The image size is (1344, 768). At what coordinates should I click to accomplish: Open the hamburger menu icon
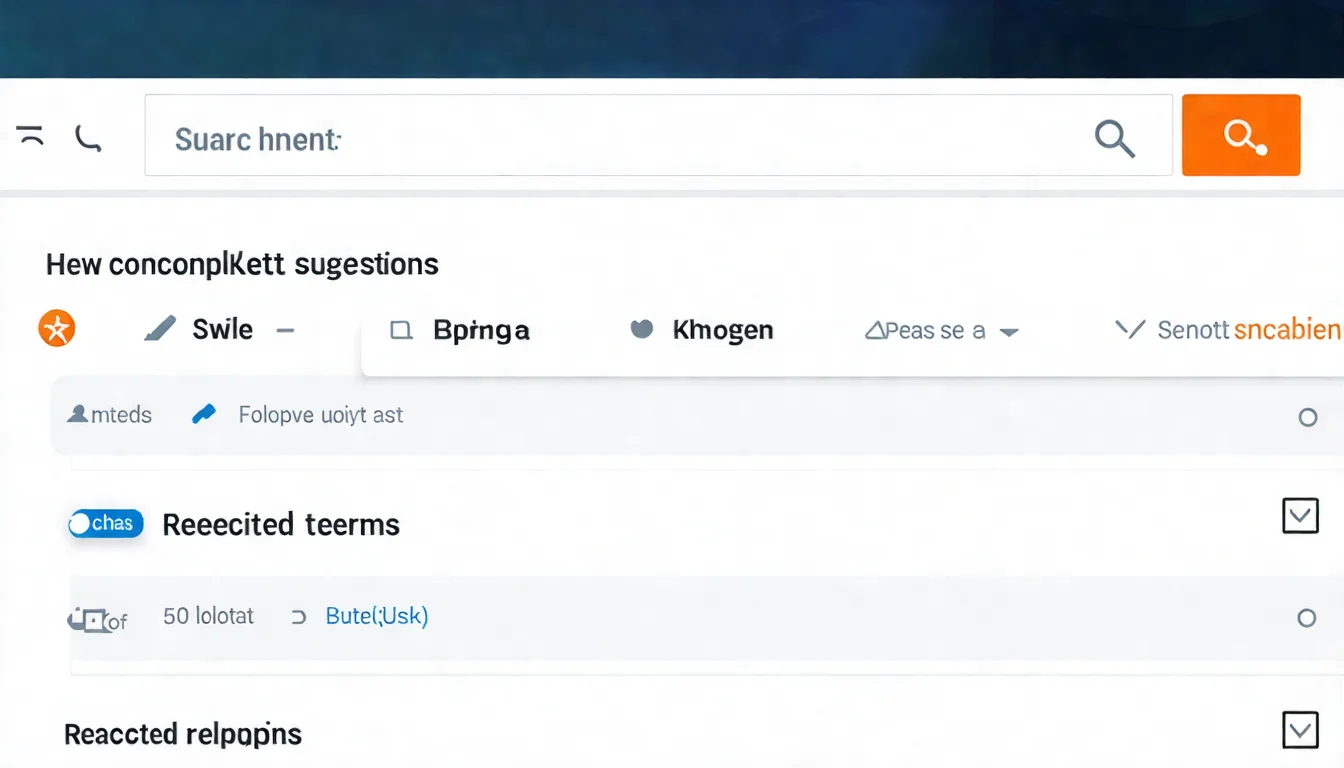[x=31, y=136]
